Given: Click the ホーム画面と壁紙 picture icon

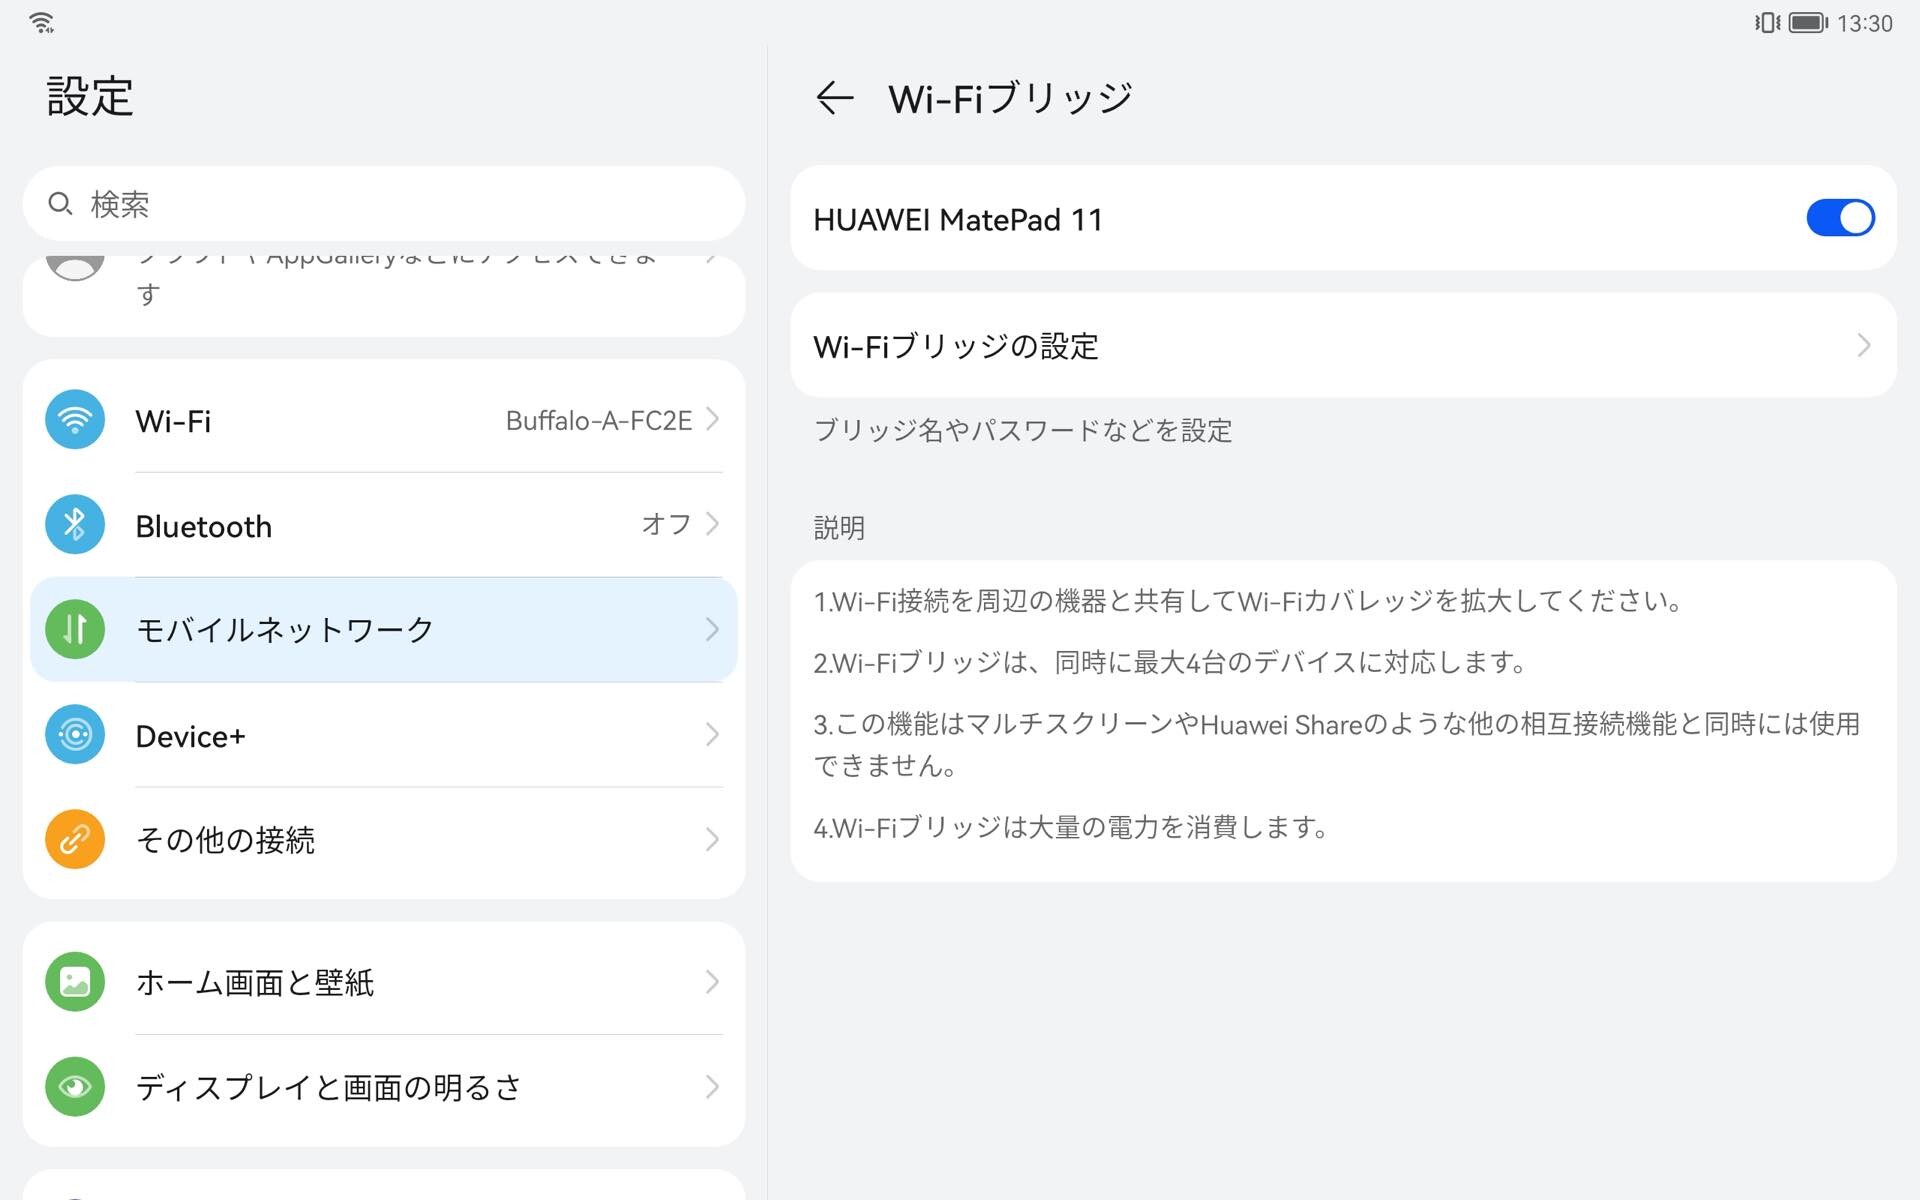Looking at the screenshot, I should point(75,982).
